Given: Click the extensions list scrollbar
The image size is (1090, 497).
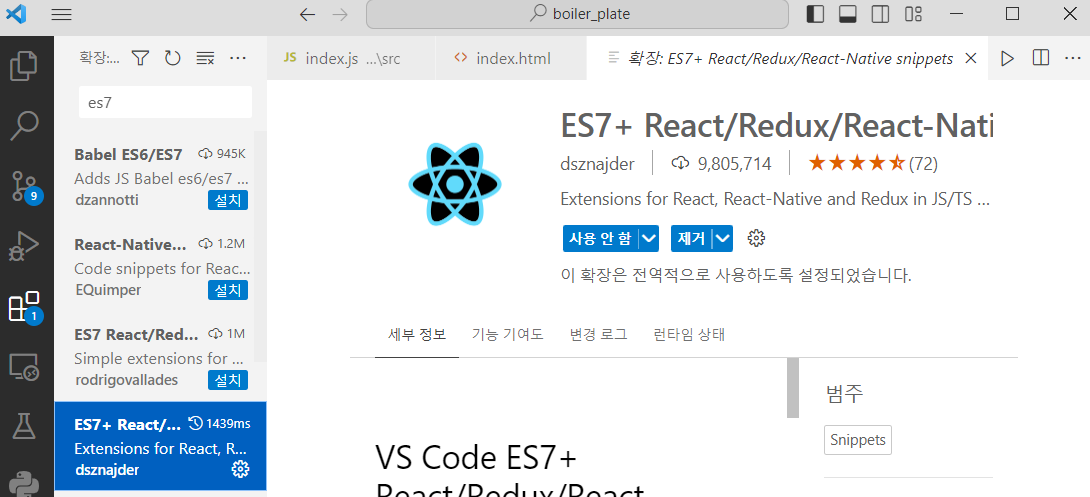Looking at the screenshot, I should 260,246.
